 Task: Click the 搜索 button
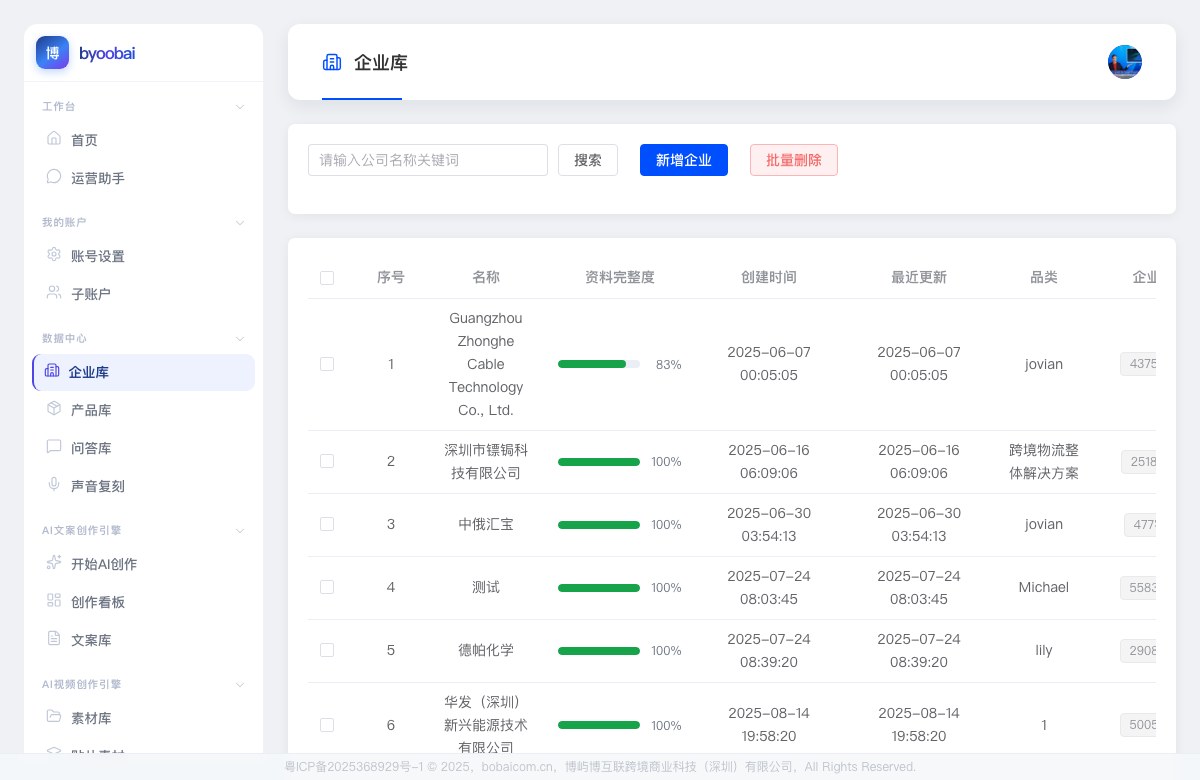588,160
